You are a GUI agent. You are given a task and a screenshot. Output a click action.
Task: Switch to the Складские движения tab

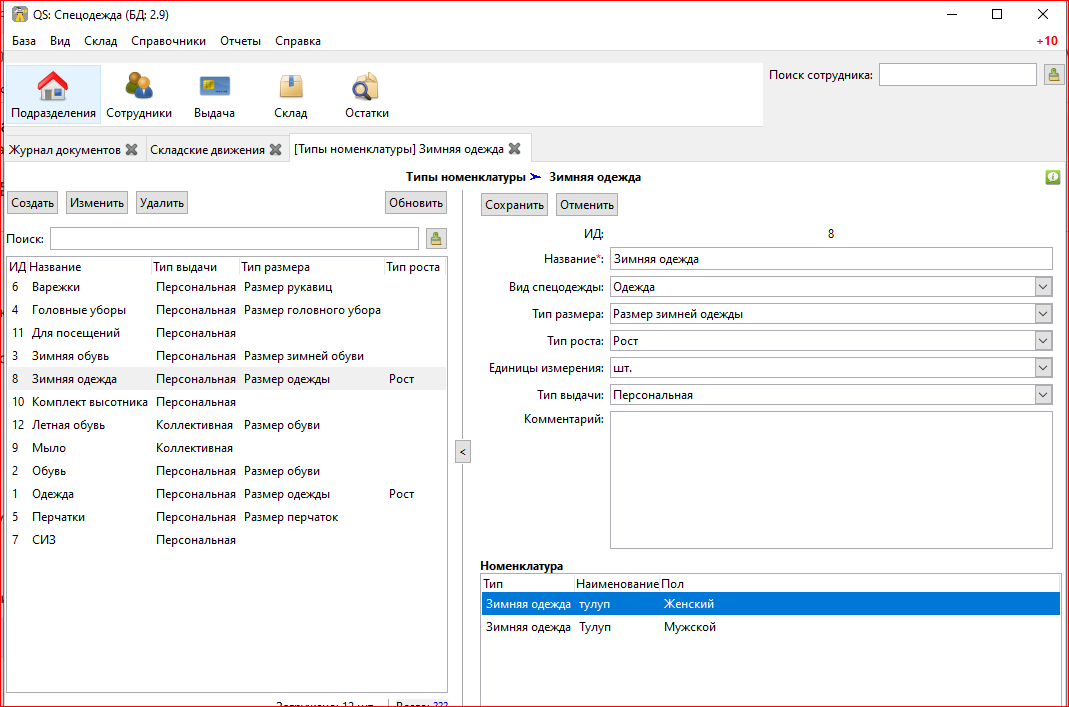point(207,150)
